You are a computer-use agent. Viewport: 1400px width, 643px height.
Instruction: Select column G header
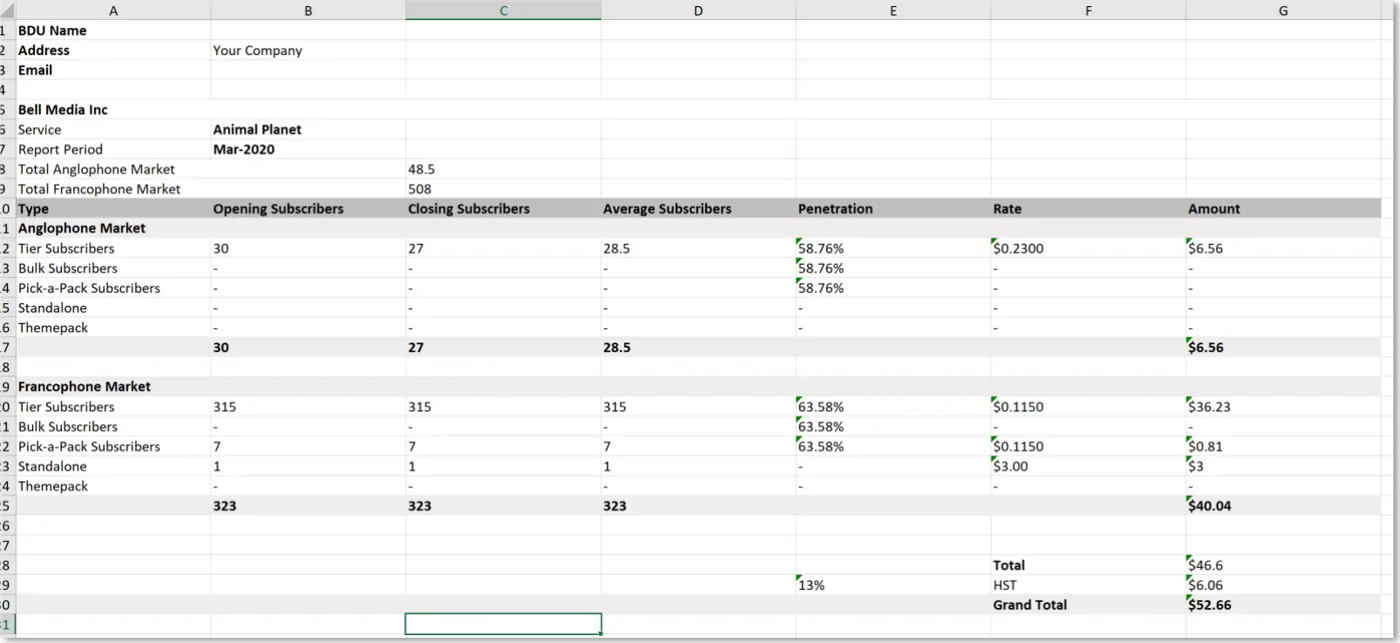1283,11
